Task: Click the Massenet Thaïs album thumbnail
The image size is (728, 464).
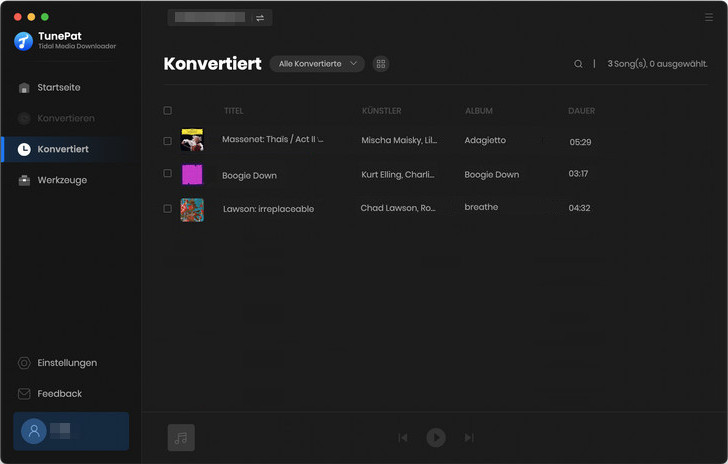Action: point(192,141)
